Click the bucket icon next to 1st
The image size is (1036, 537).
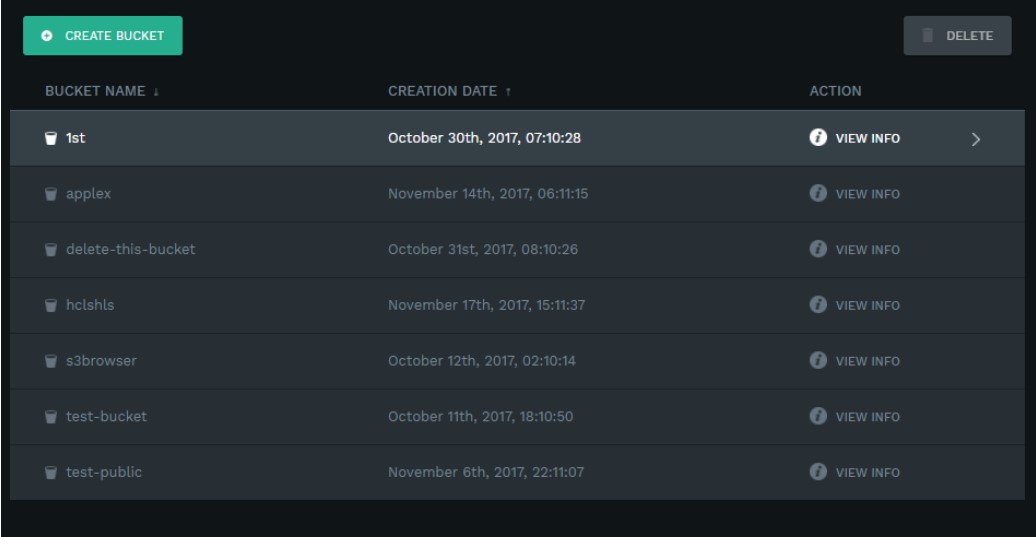[51, 139]
